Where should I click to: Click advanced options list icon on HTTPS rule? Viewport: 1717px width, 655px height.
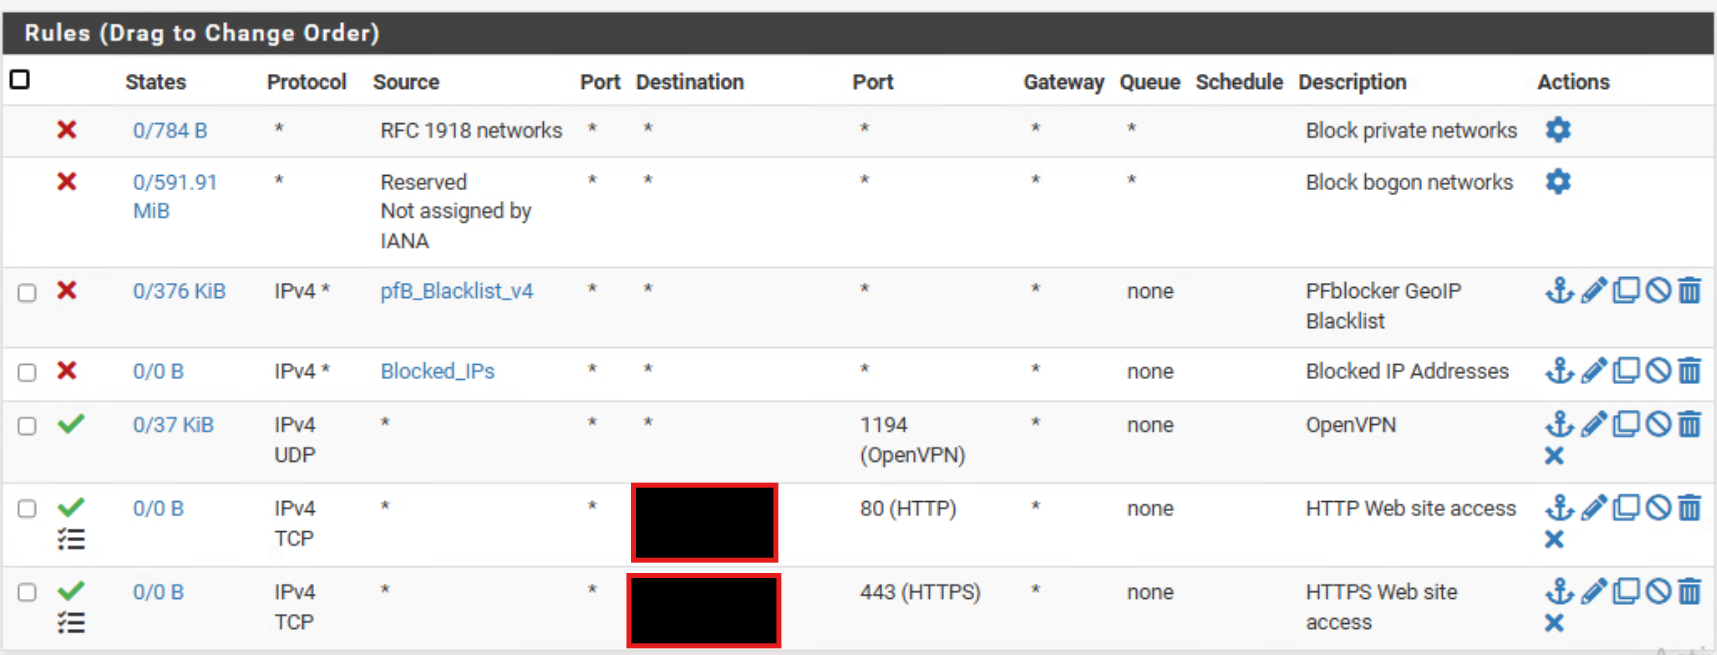click(71, 624)
